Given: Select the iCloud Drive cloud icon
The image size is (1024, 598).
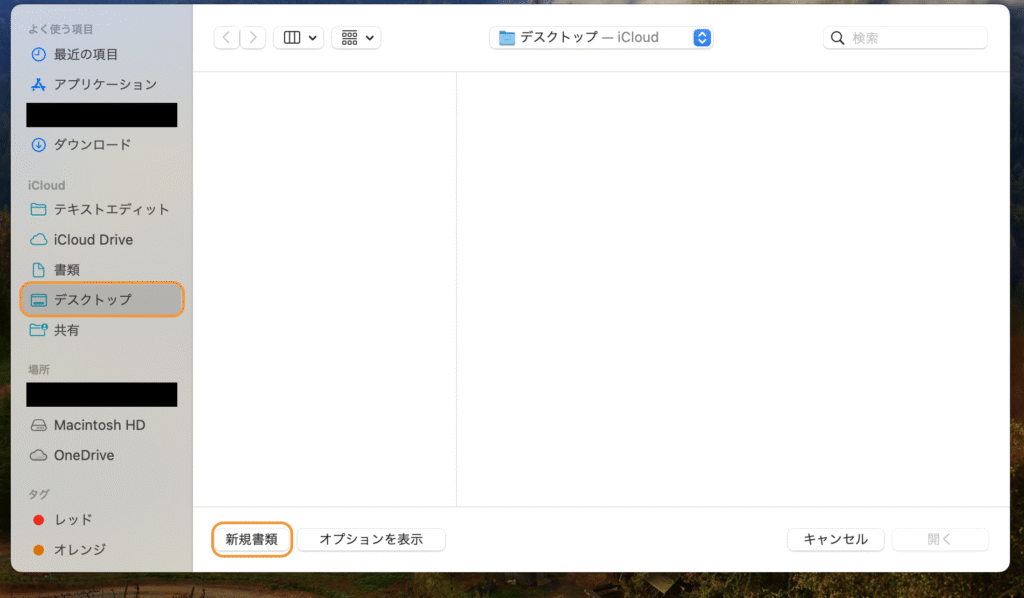Looking at the screenshot, I should [x=39, y=239].
